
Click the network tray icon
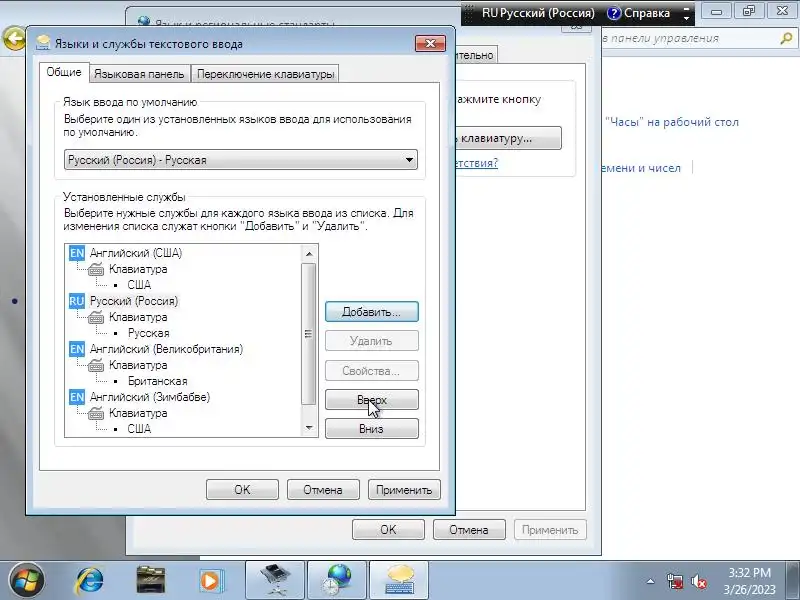click(675, 581)
